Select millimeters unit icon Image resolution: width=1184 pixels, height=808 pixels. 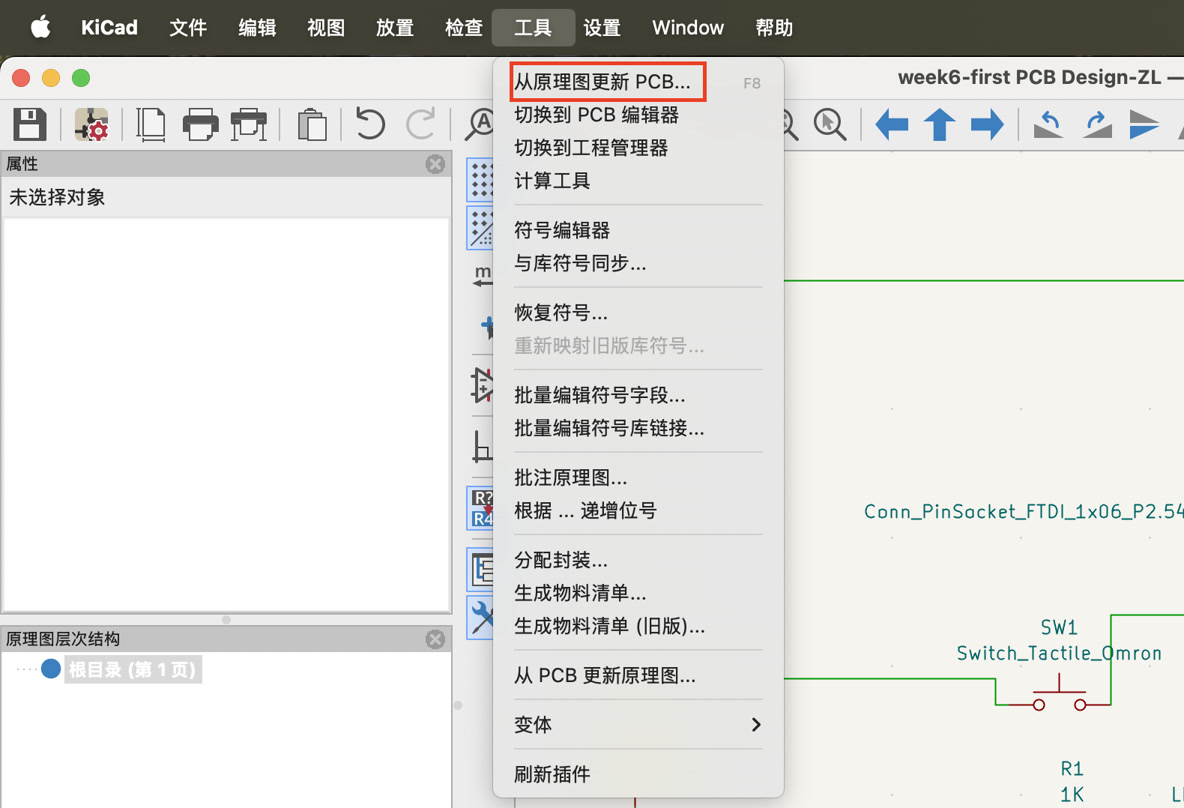click(483, 276)
